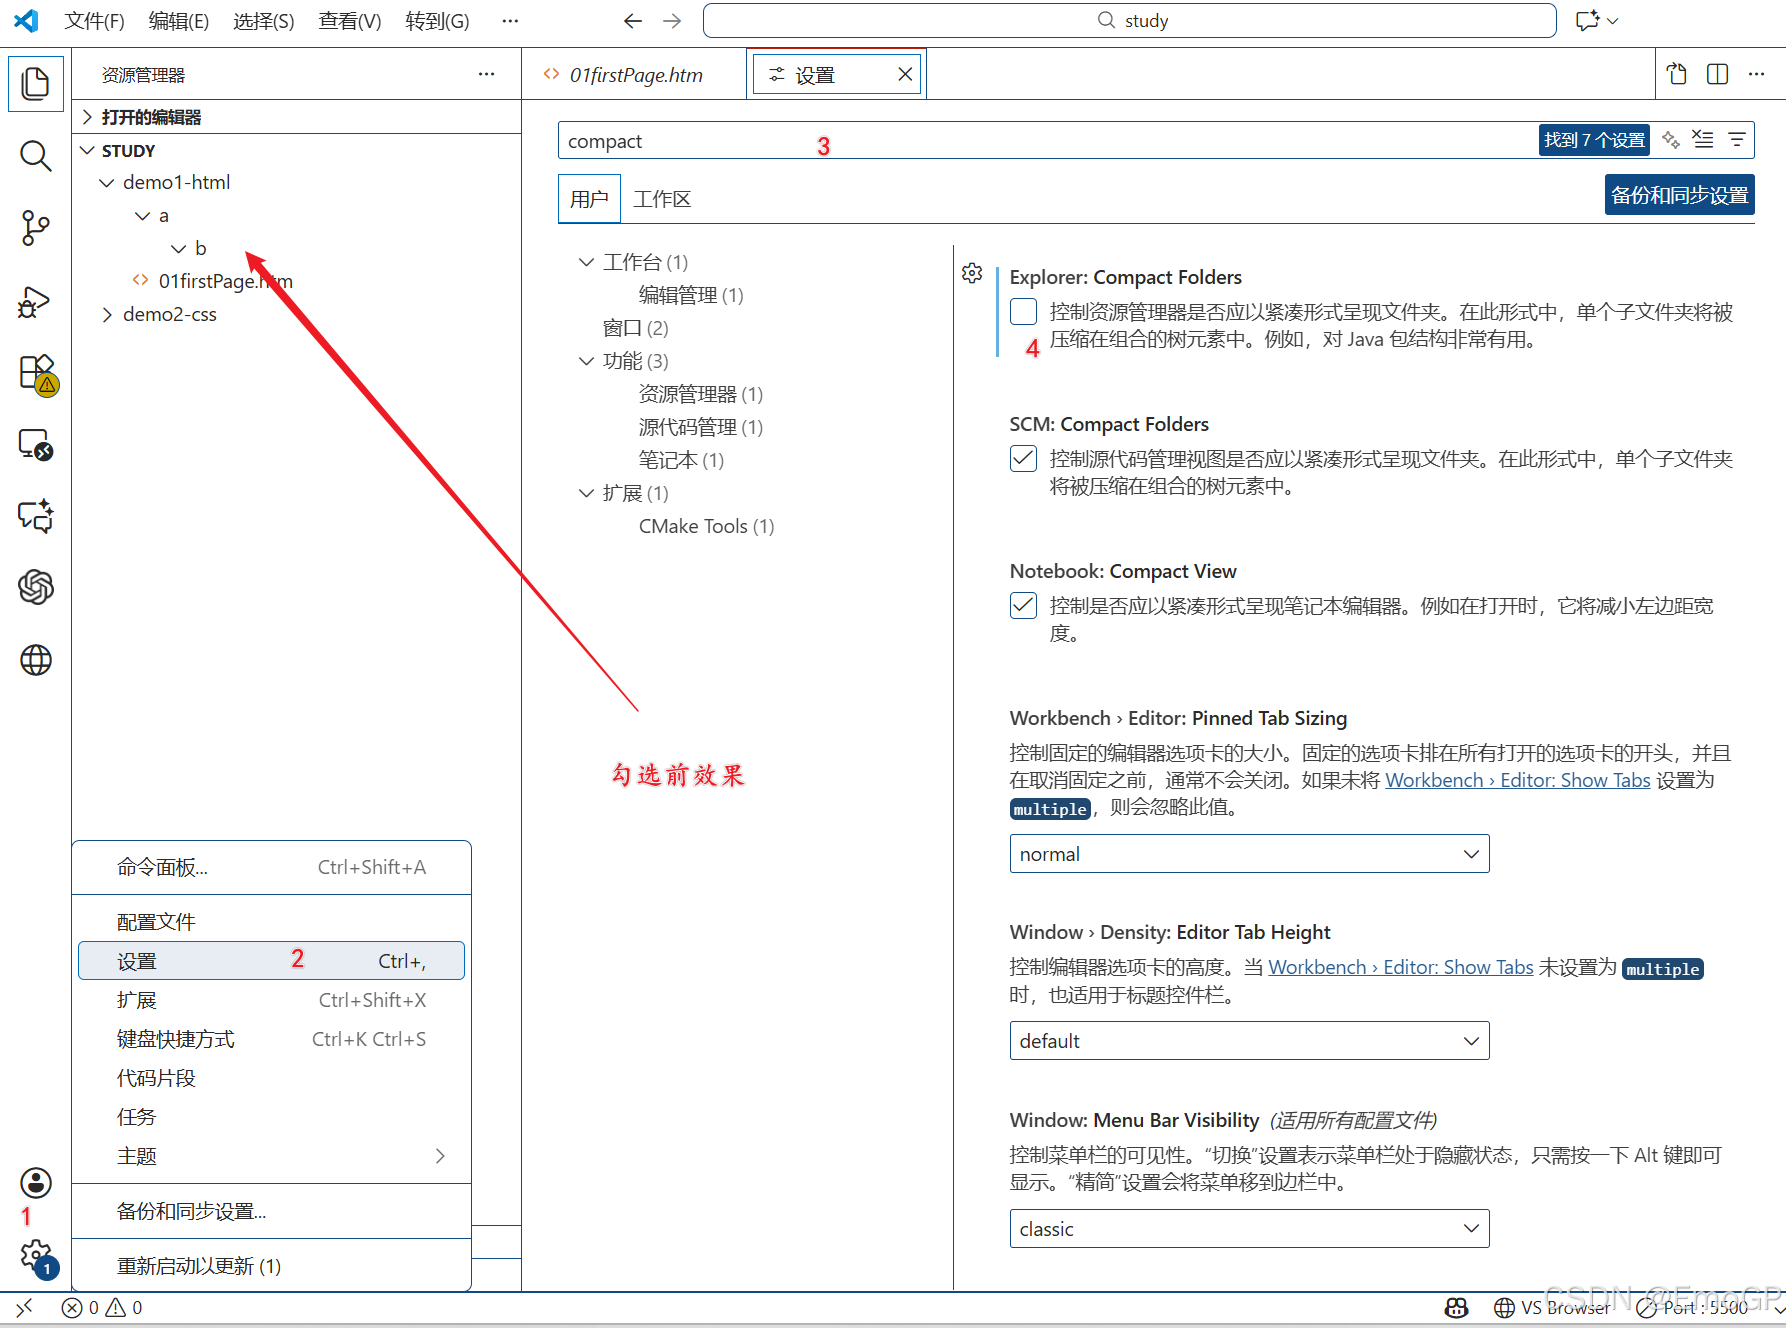
Task: Click the Manage gear icon
Action: point(36,1255)
